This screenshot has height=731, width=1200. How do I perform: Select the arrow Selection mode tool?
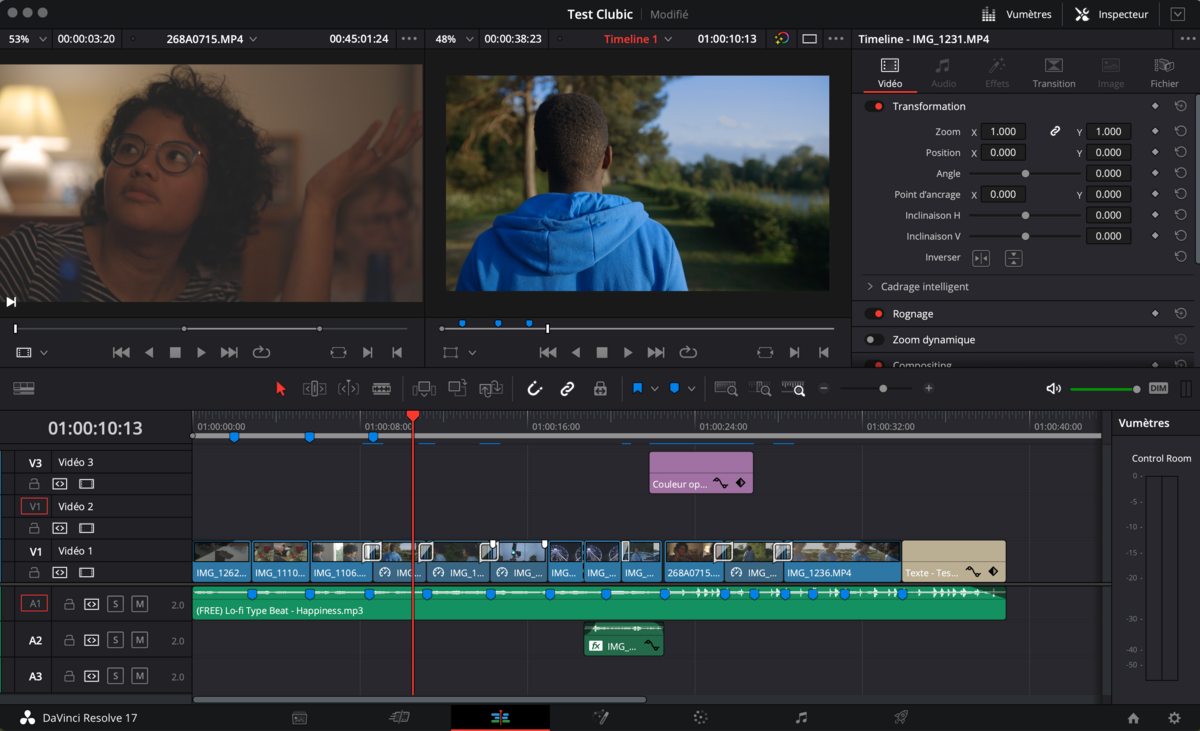[281, 389]
